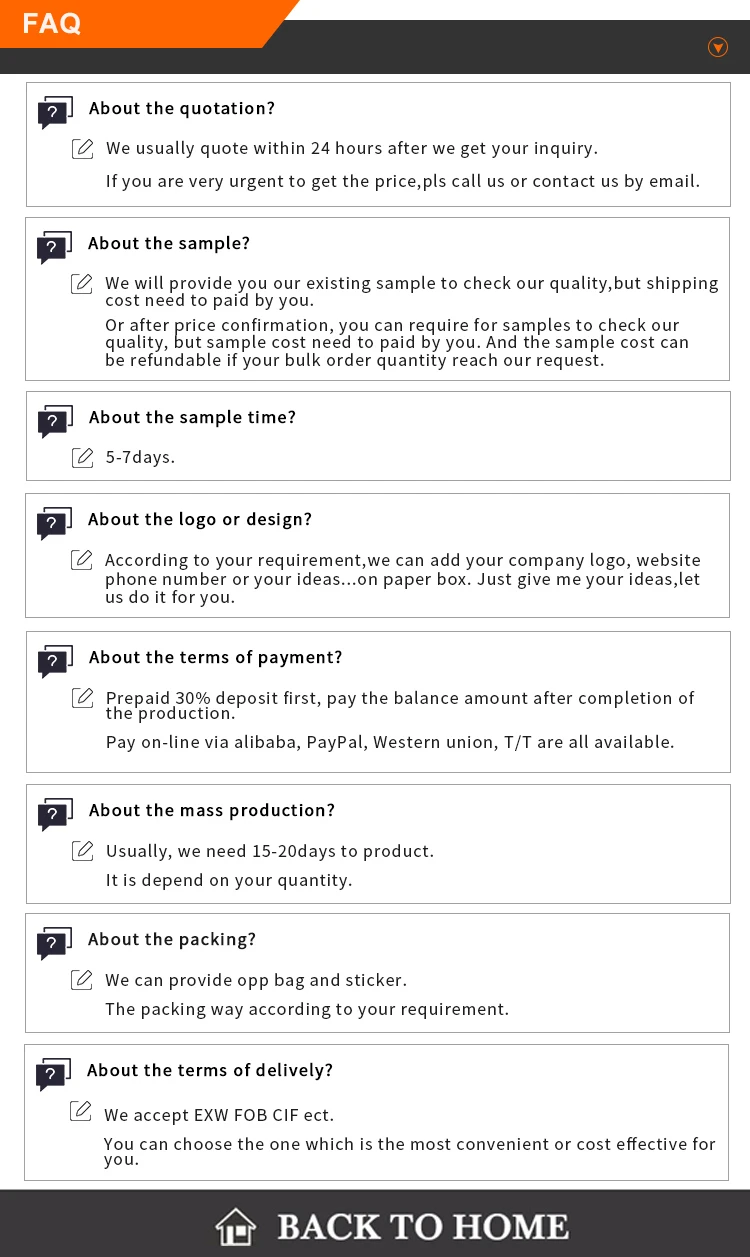Viewport: 750px width, 1257px height.
Task: Open the 'About the mass production?' FAQ item
Action: pyautogui.click(x=211, y=810)
